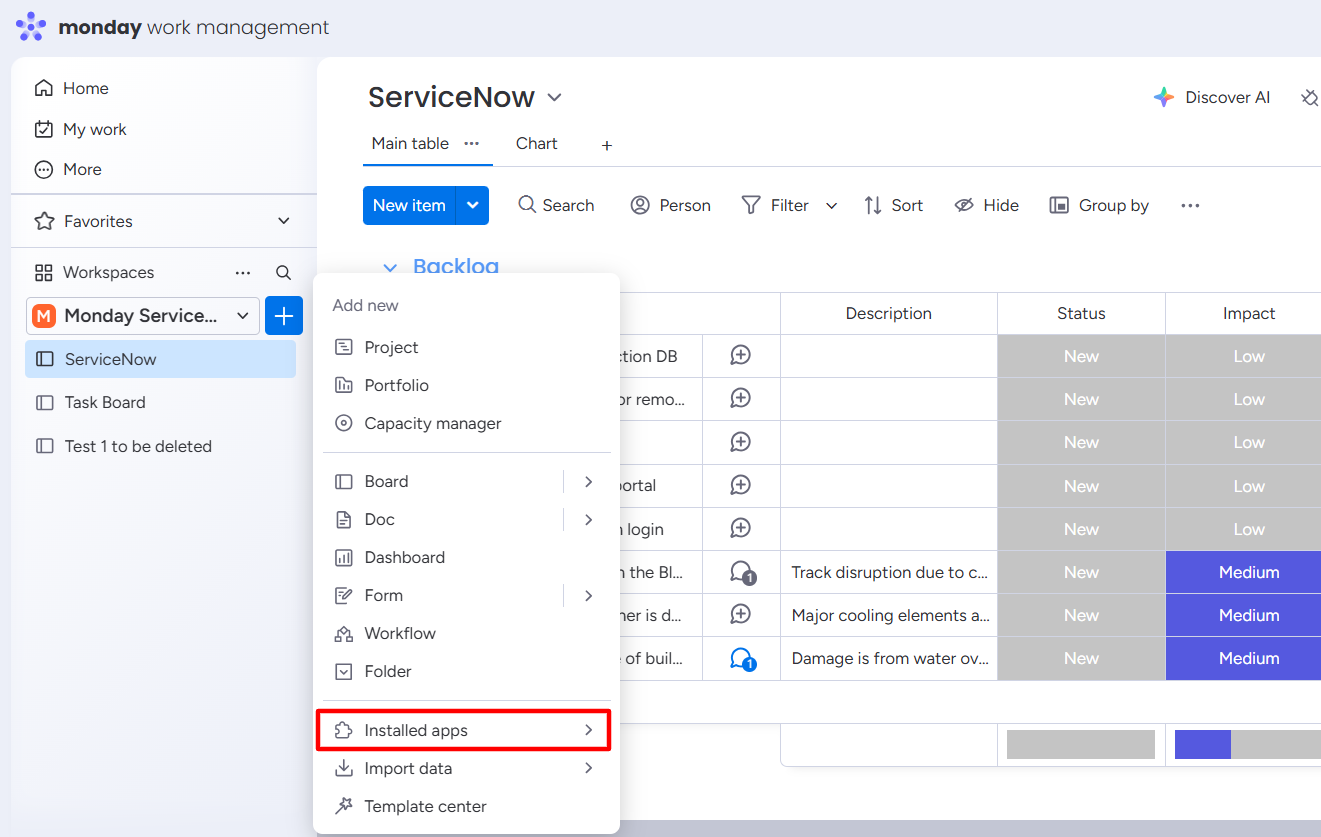
Task: Open conversation for the 'login' row
Action: tap(740, 528)
